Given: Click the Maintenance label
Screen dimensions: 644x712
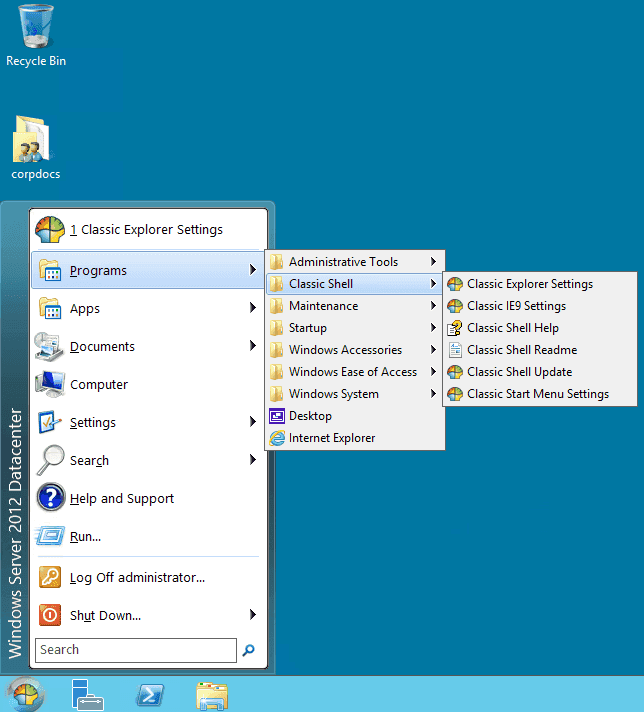Looking at the screenshot, I should [x=323, y=306].
